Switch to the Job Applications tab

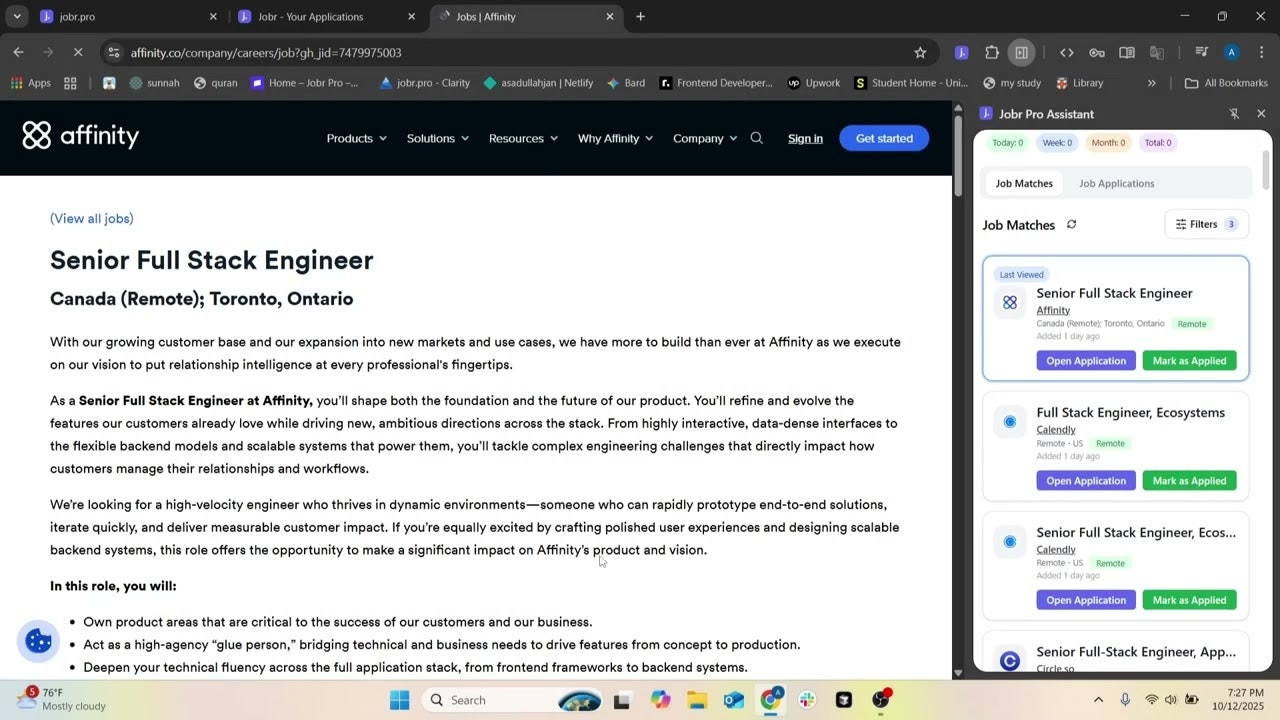pyautogui.click(x=1116, y=183)
